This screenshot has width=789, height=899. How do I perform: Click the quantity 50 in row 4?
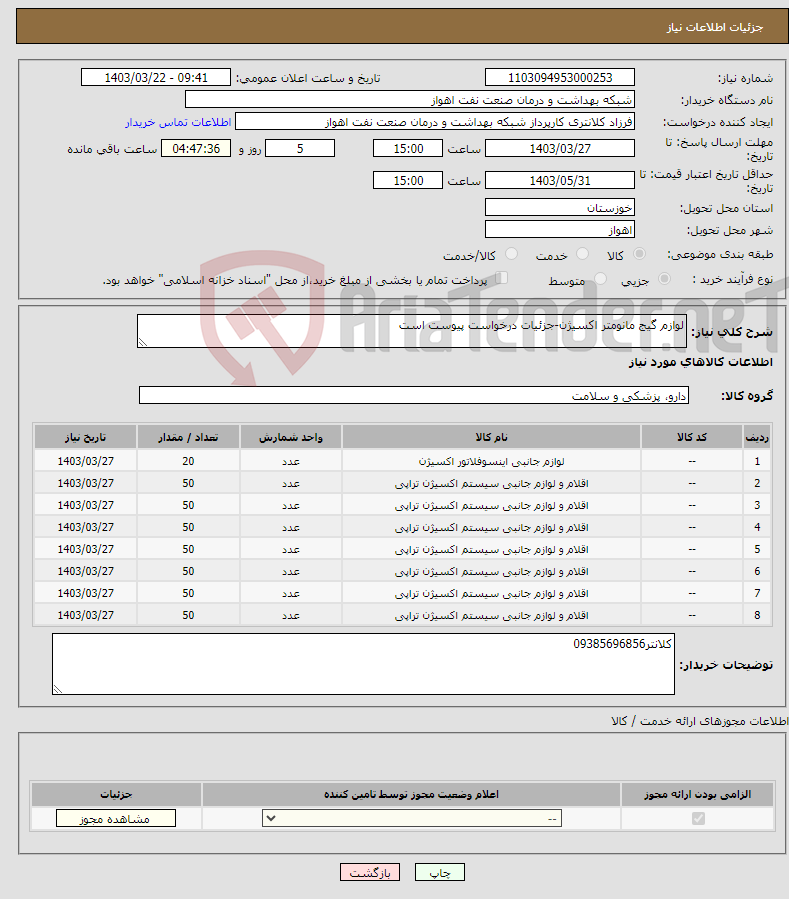188,527
